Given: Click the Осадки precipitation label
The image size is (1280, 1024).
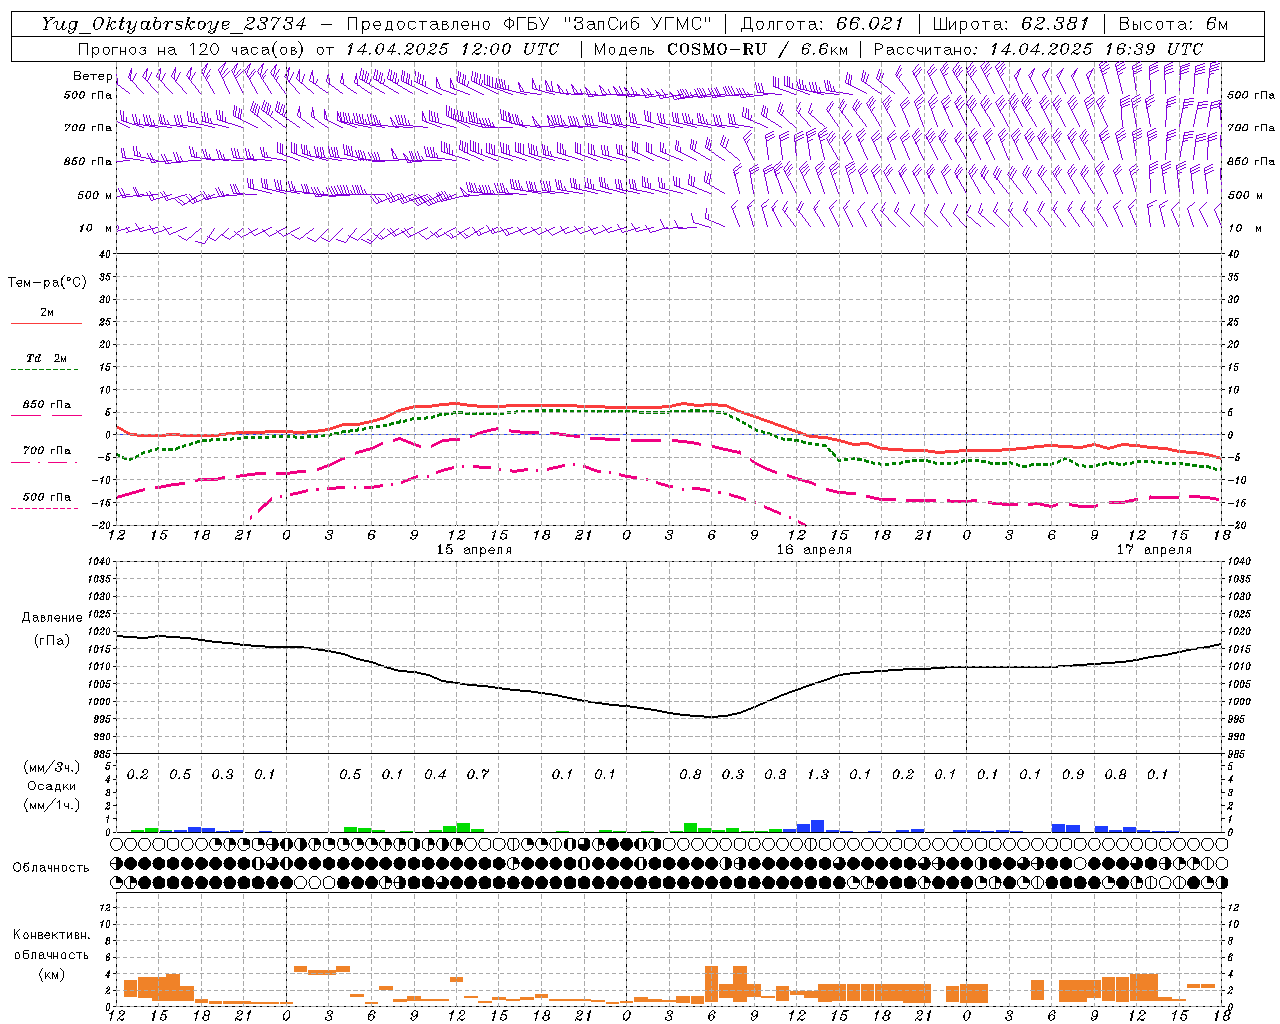Looking at the screenshot, I should [x=52, y=786].
